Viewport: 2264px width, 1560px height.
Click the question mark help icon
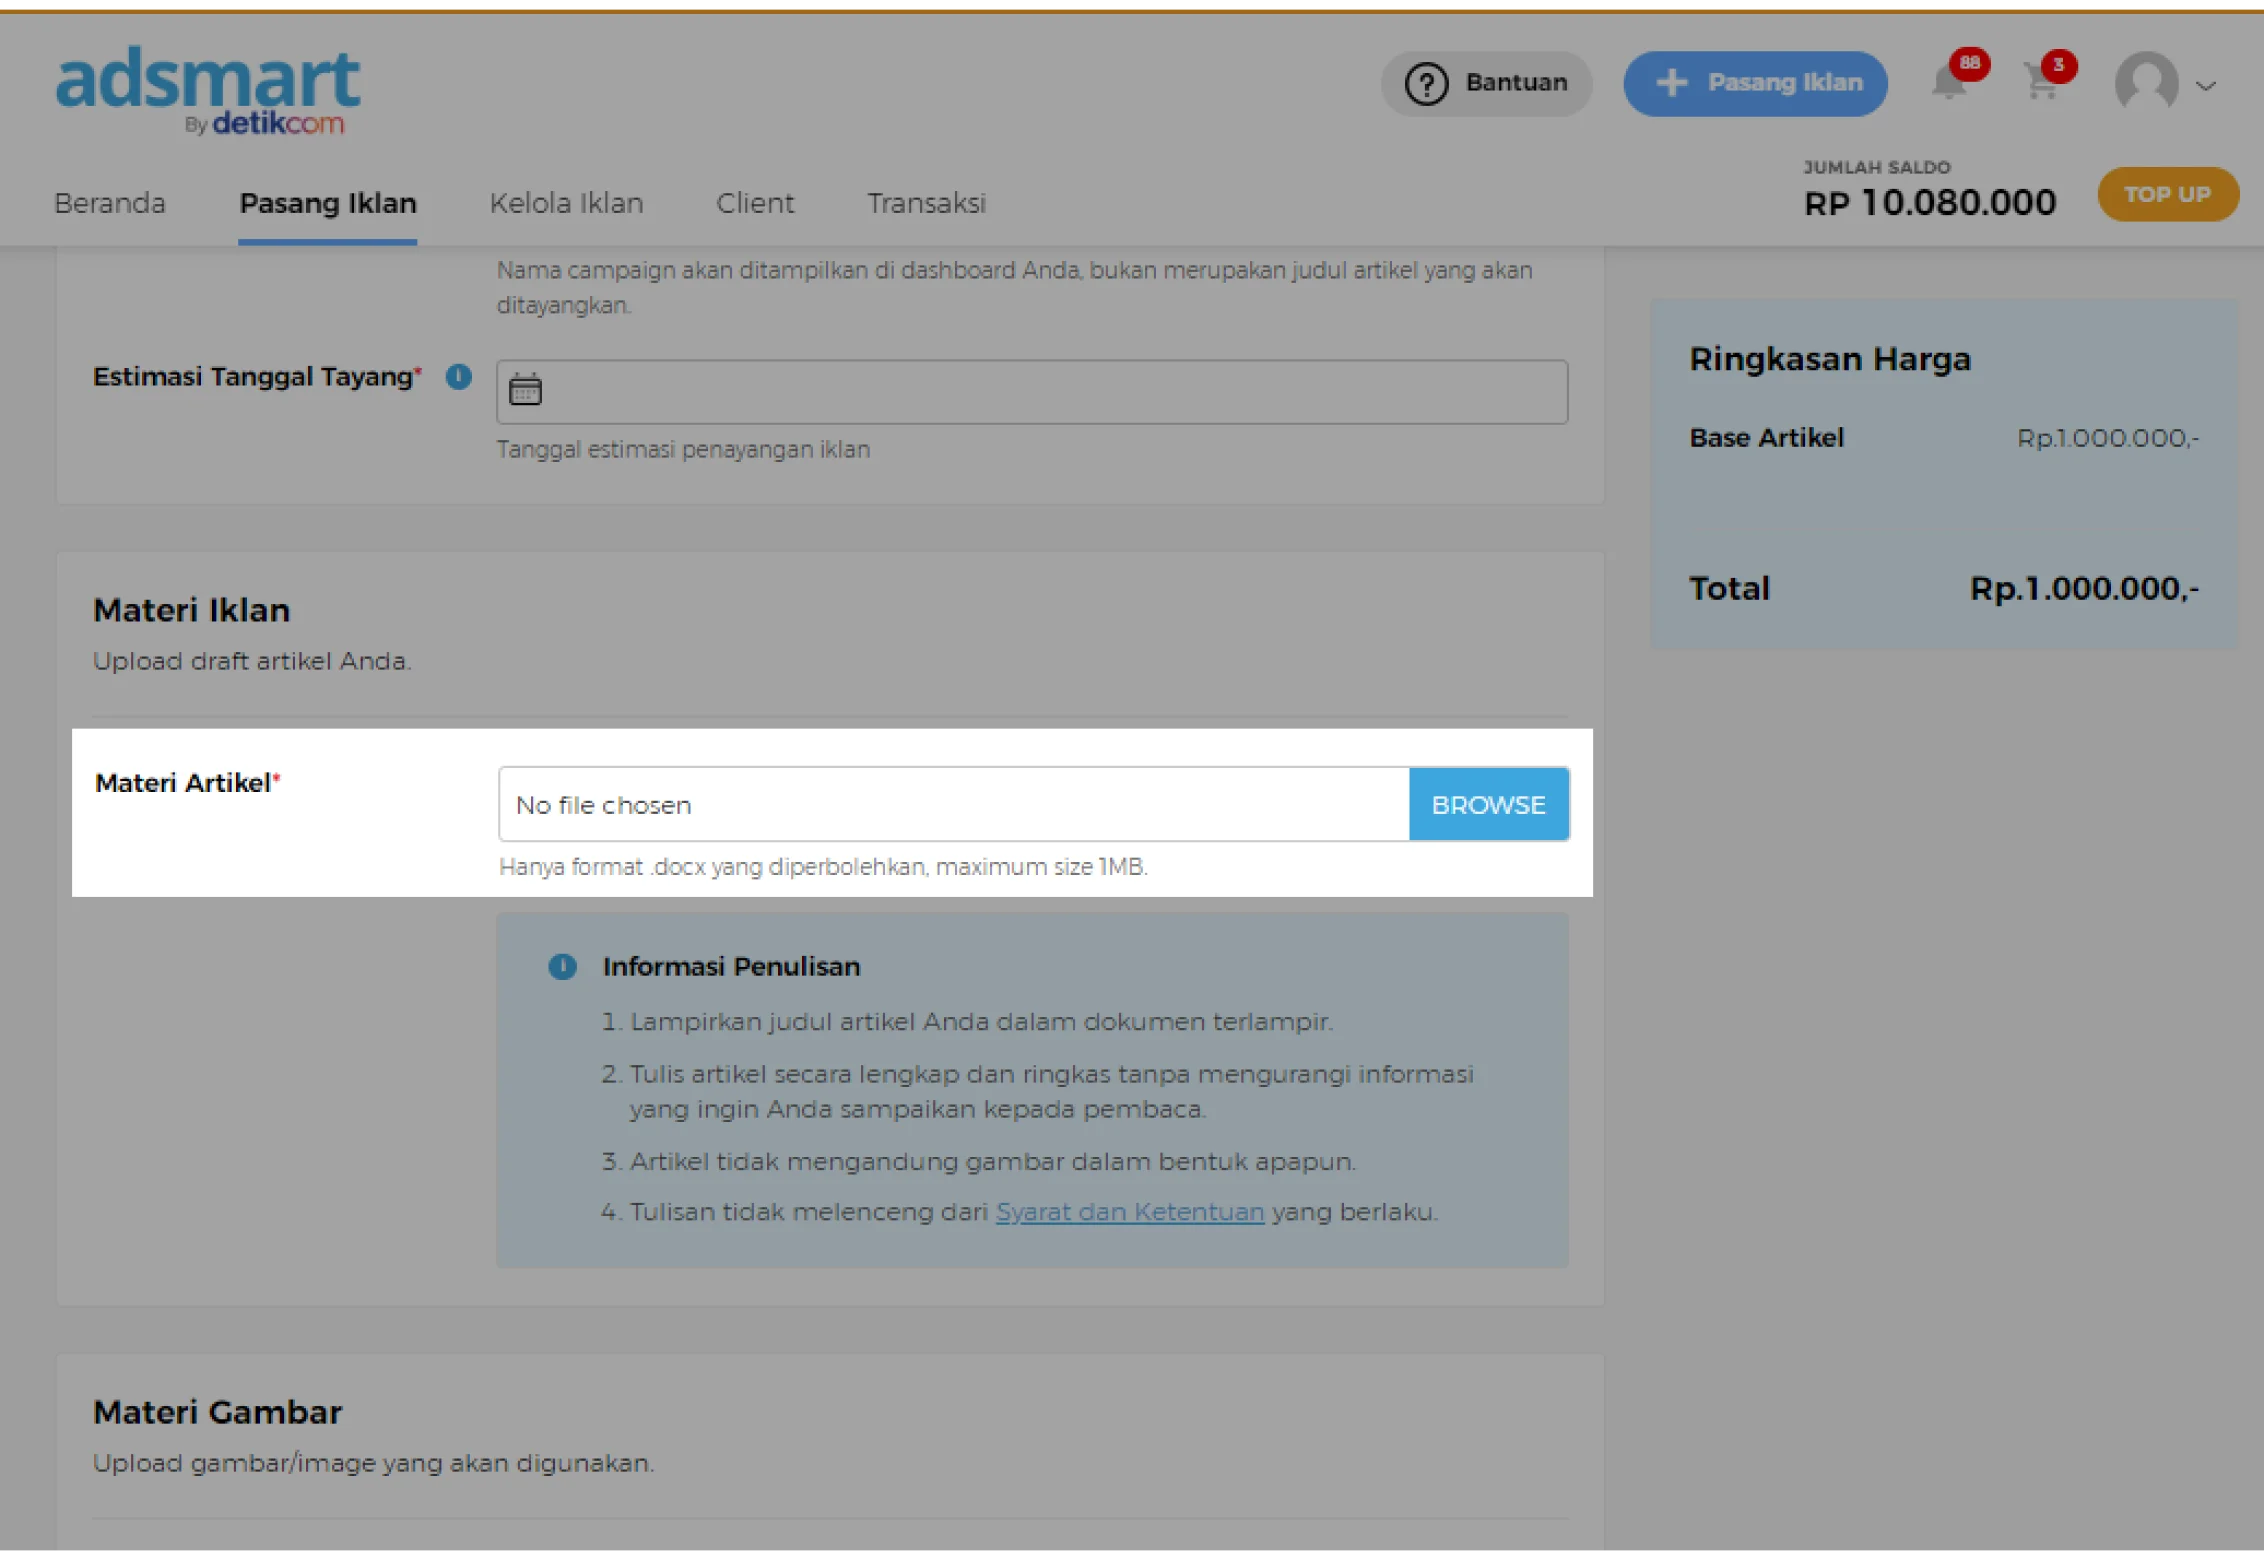point(1426,84)
